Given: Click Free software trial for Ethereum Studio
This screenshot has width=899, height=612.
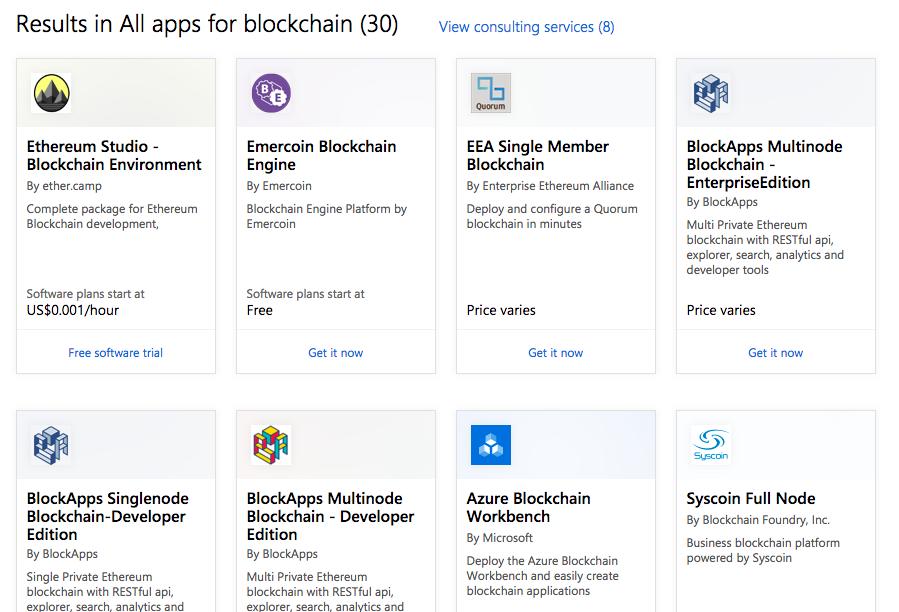Looking at the screenshot, I should pyautogui.click(x=115, y=353).
